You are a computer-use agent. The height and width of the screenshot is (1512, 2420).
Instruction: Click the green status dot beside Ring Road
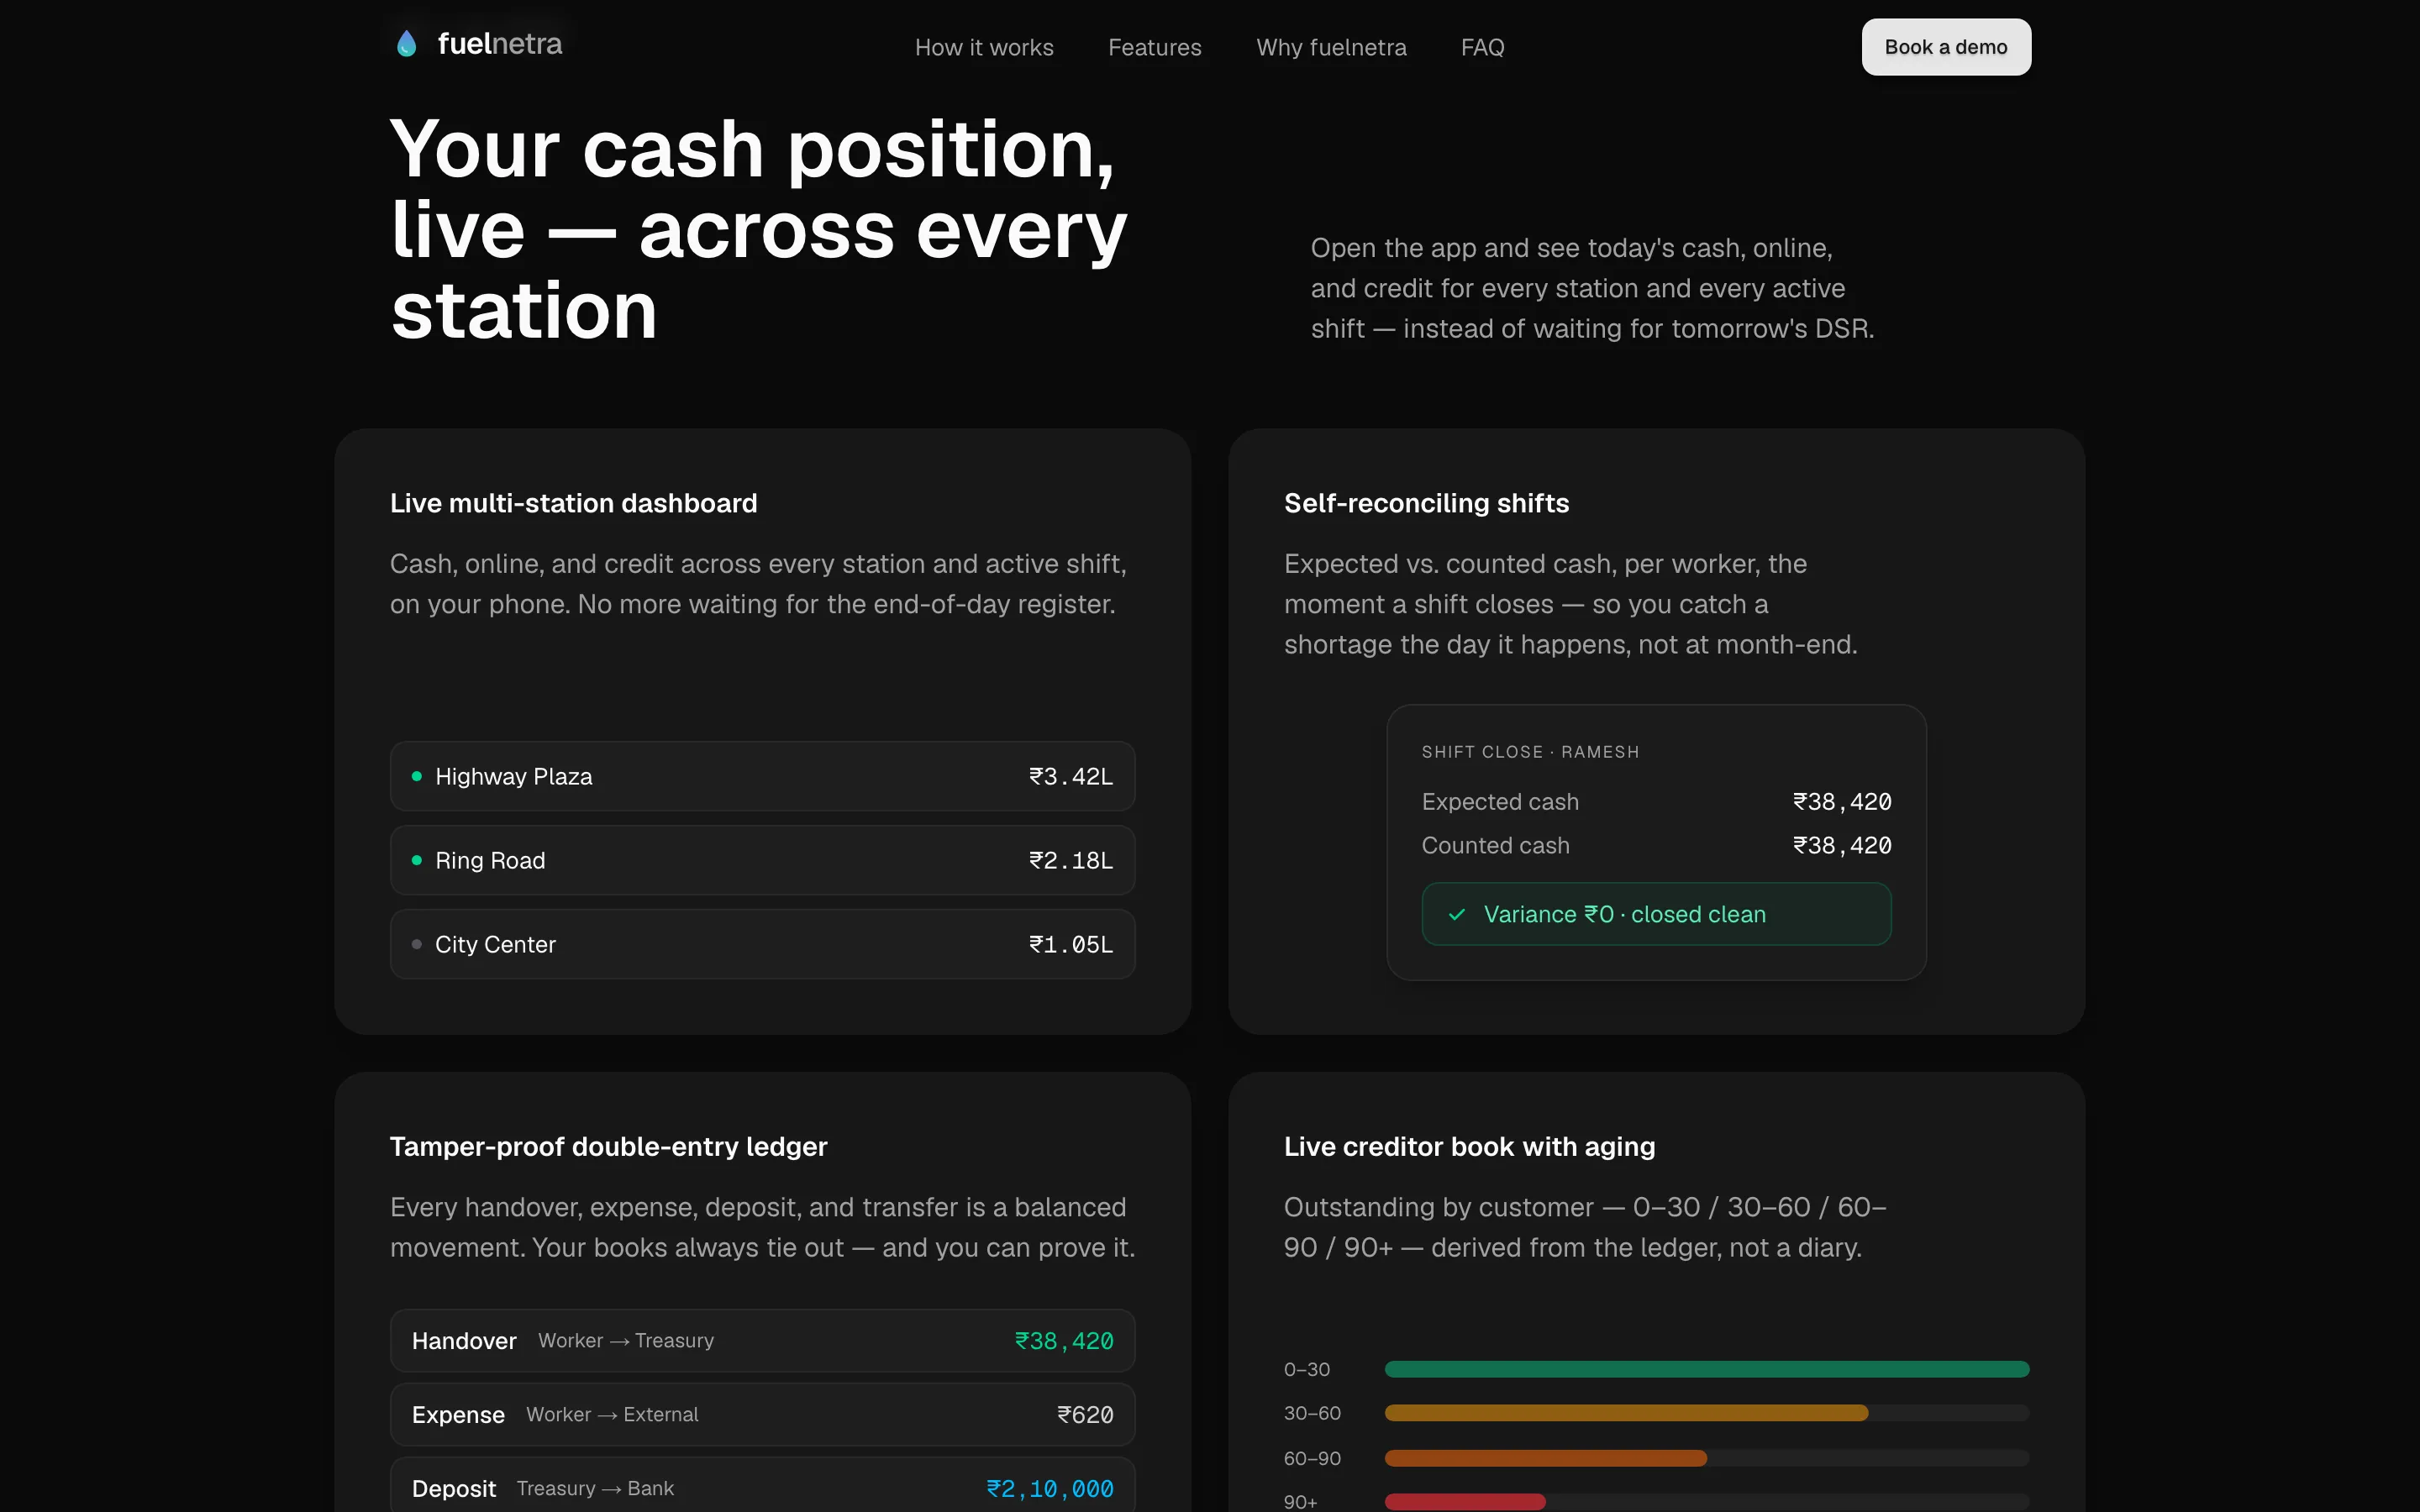point(417,860)
